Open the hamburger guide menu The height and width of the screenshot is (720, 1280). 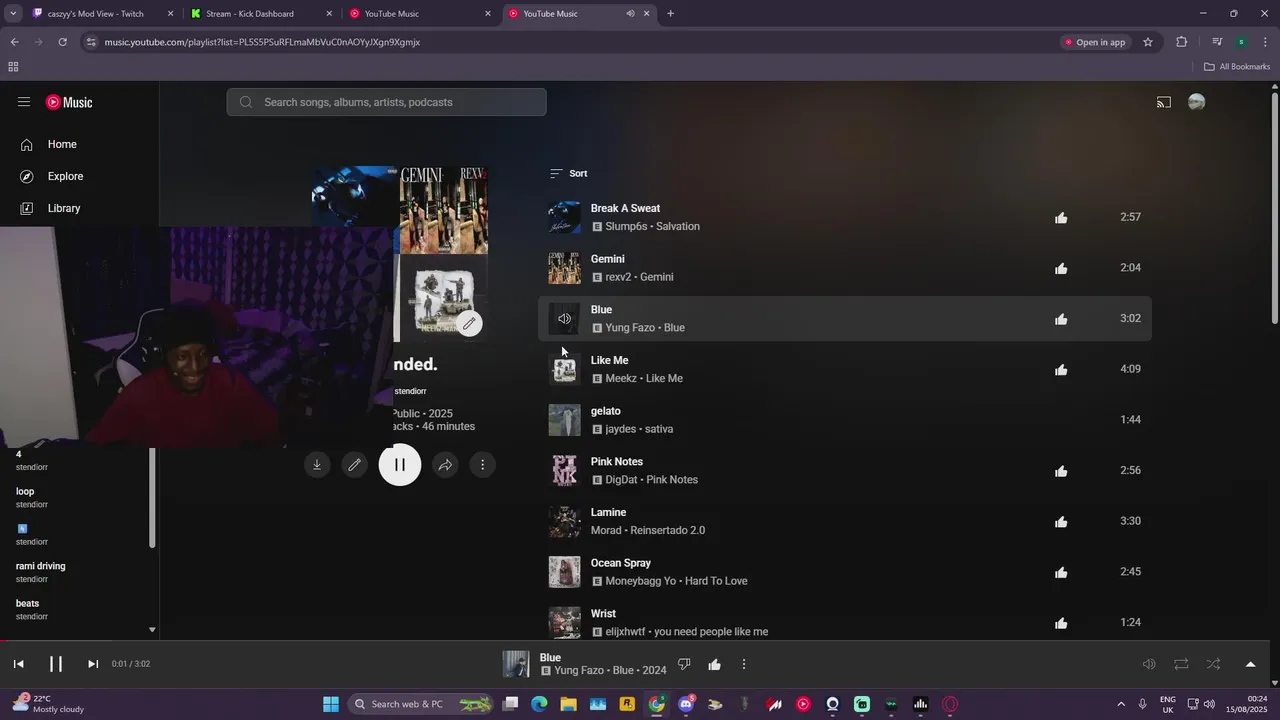click(x=24, y=102)
